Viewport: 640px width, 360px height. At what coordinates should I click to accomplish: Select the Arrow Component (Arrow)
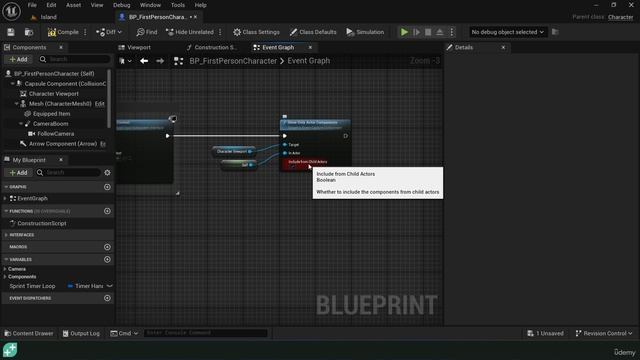62,144
